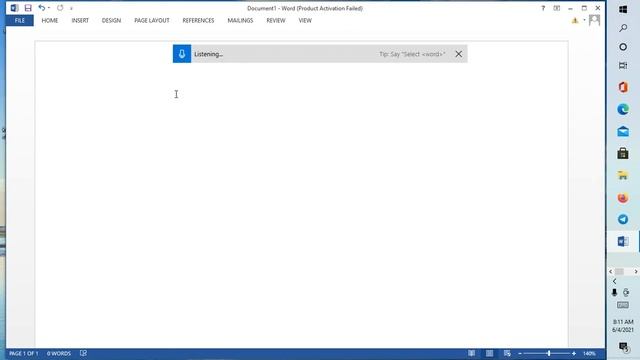This screenshot has height=360, width=640.
Task: Expand the account warning dropdown arrow
Action: coord(584,20)
